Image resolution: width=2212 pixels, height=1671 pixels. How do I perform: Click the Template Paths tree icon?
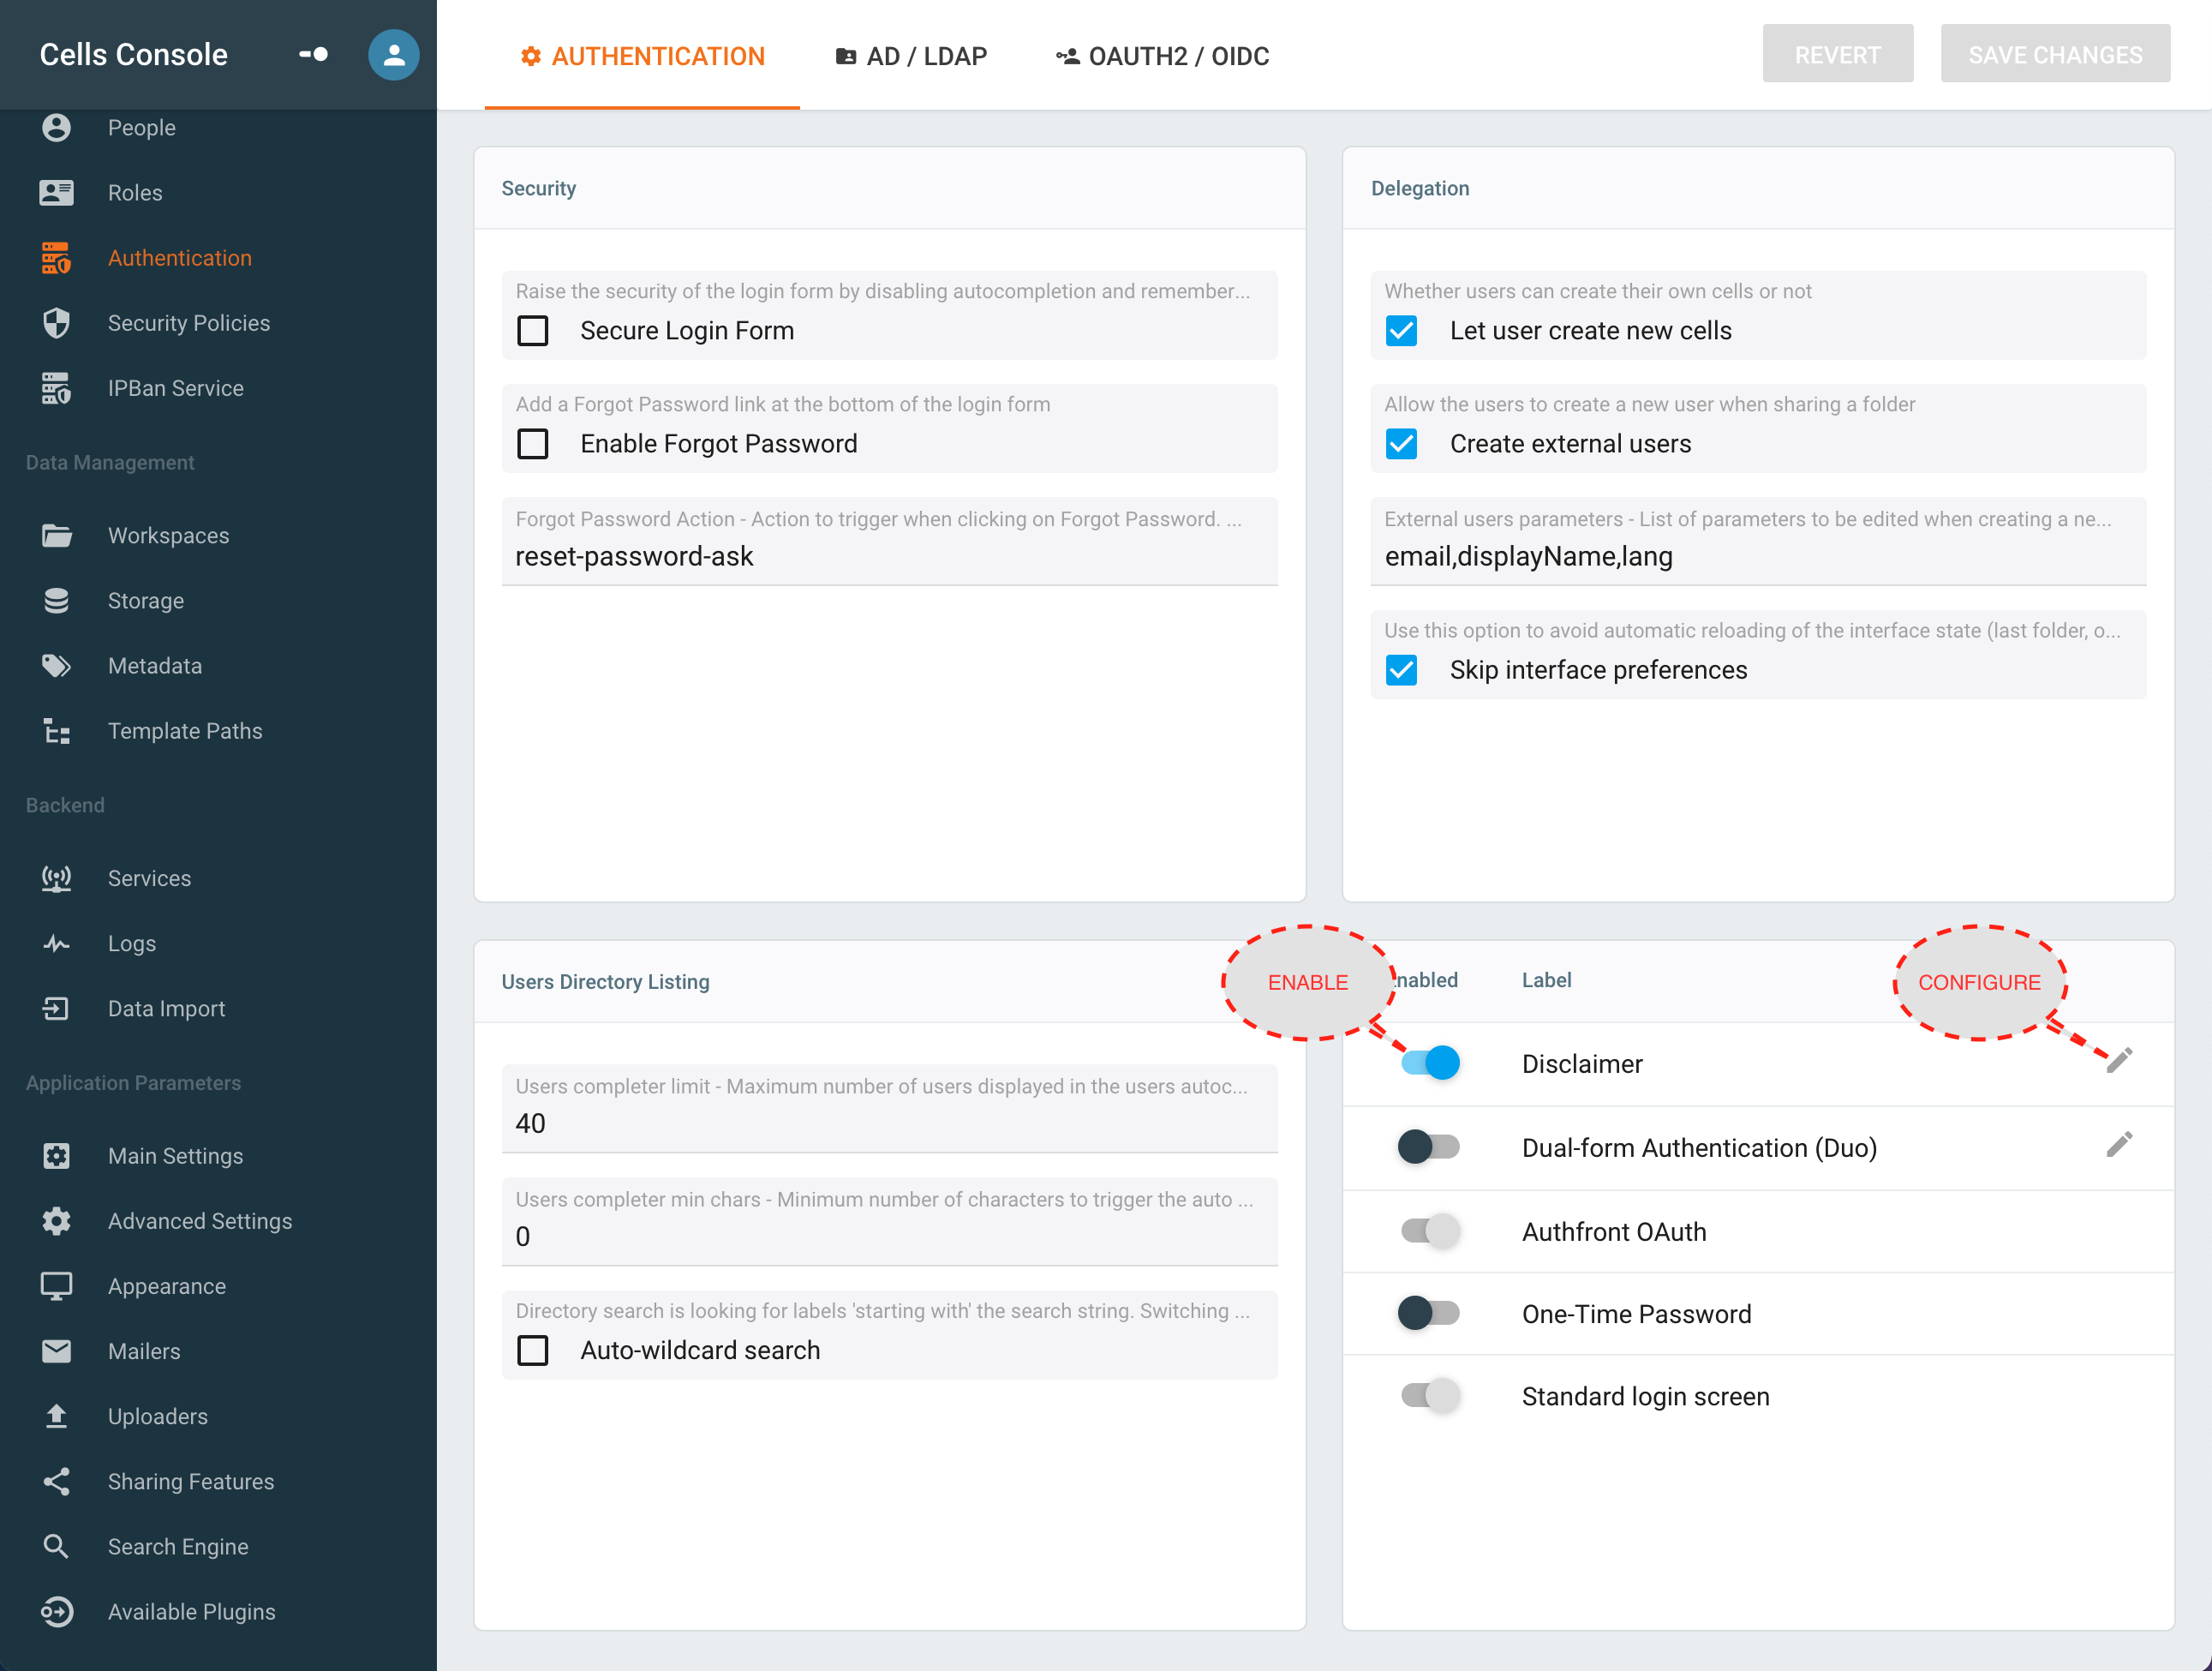coord(56,731)
